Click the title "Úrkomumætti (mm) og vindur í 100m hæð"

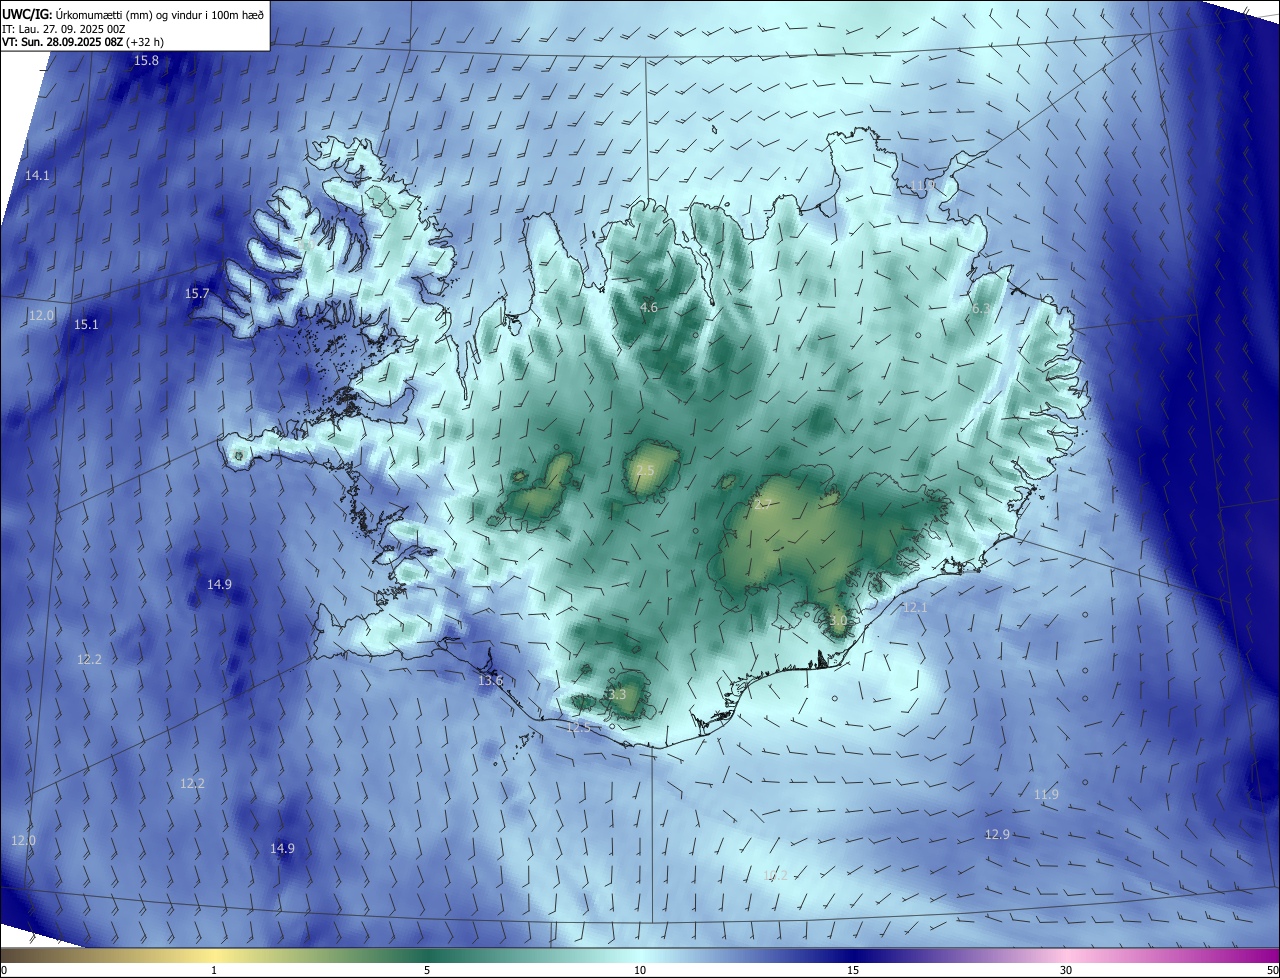(160, 14)
